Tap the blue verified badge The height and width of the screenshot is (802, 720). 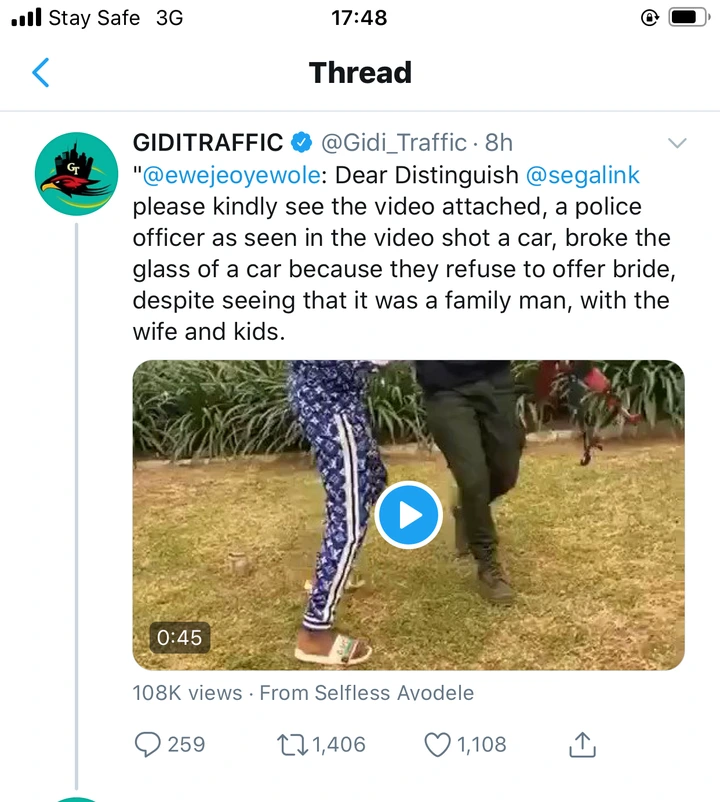(x=301, y=143)
